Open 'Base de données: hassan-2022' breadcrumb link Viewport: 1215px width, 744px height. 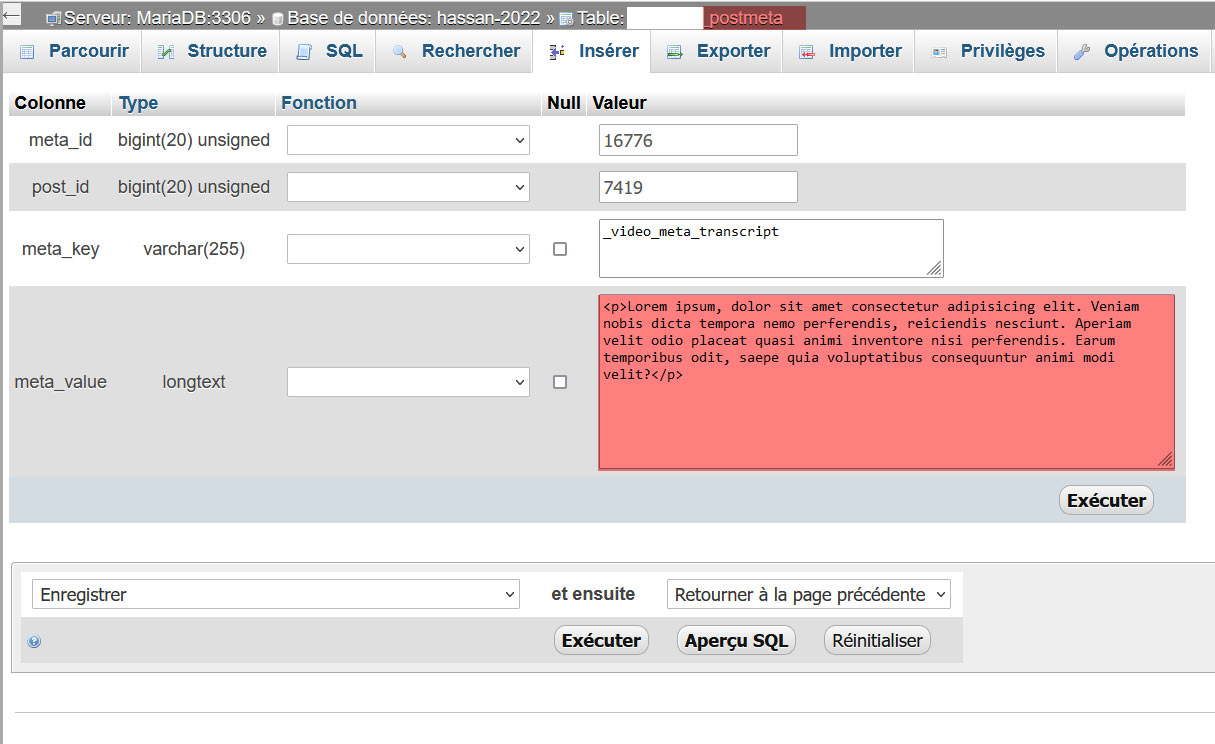click(x=414, y=19)
